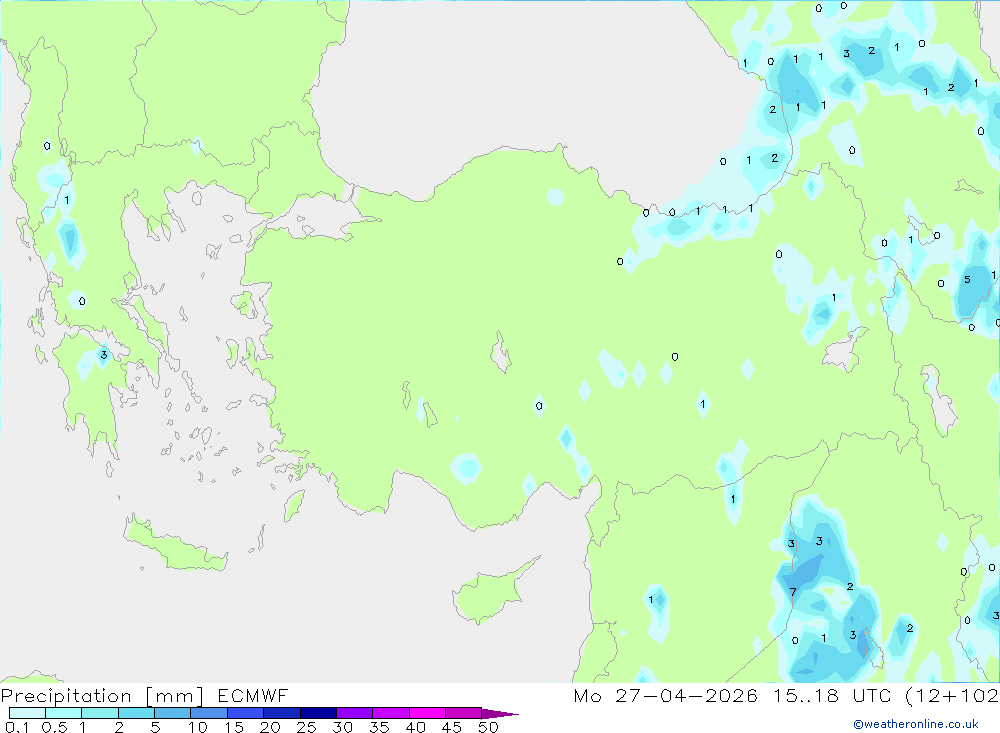1000x733 pixels.
Task: Click the date '27-04-2026' text
Action: click(x=687, y=695)
